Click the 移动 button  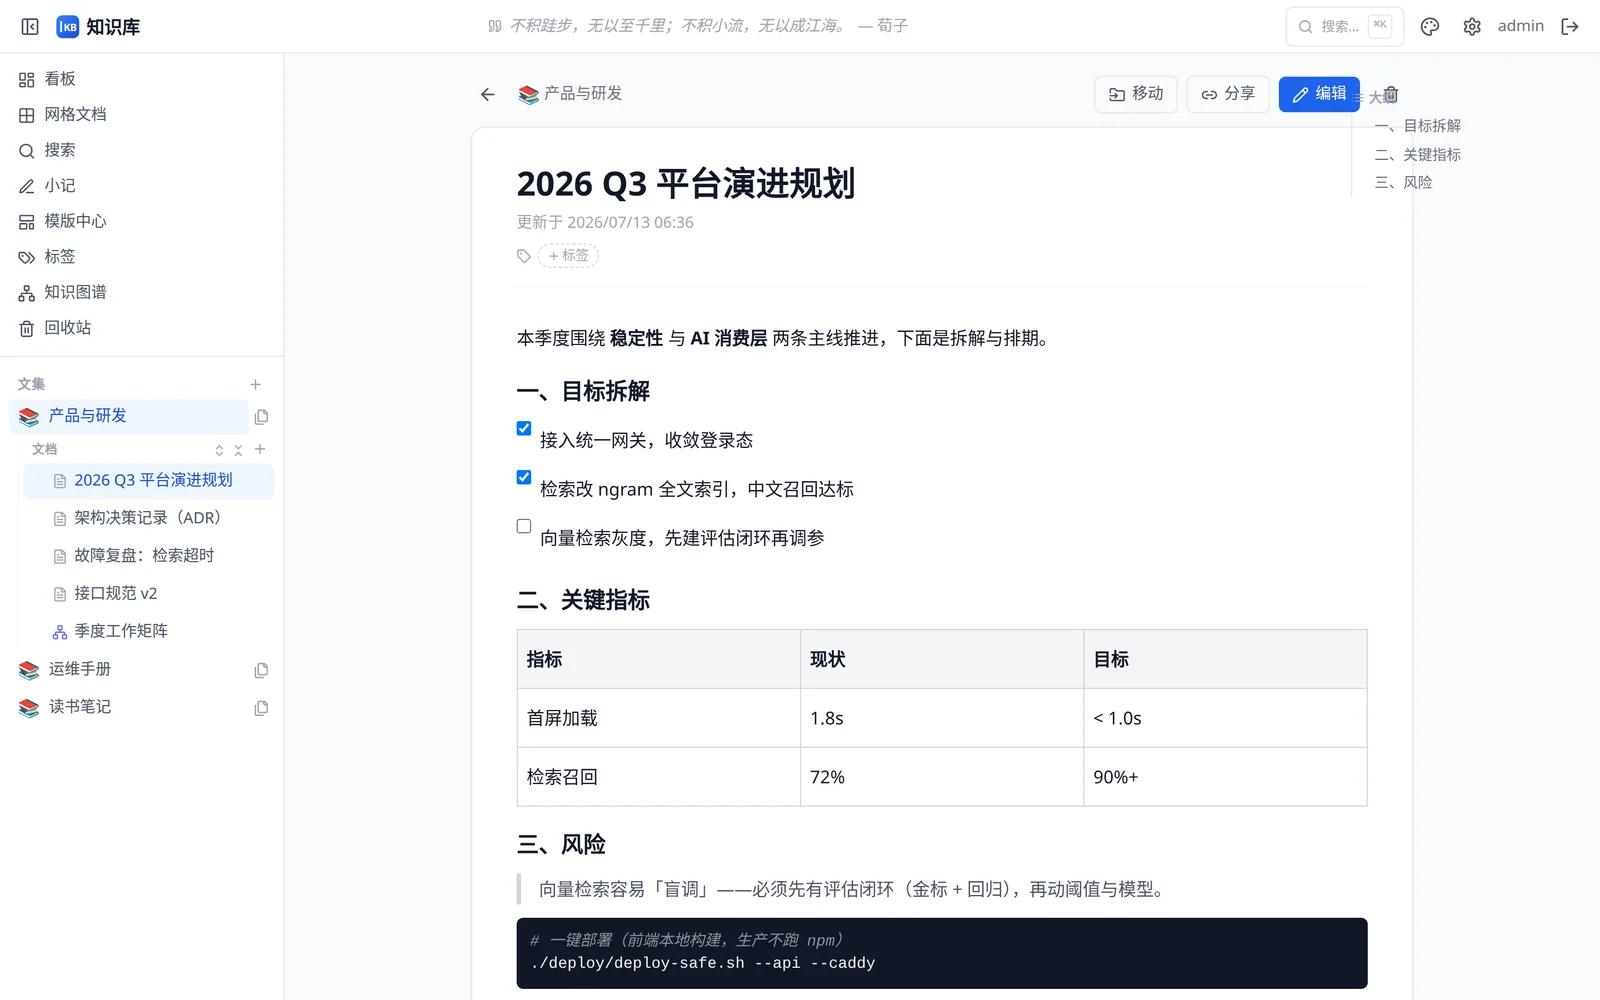coord(1136,94)
